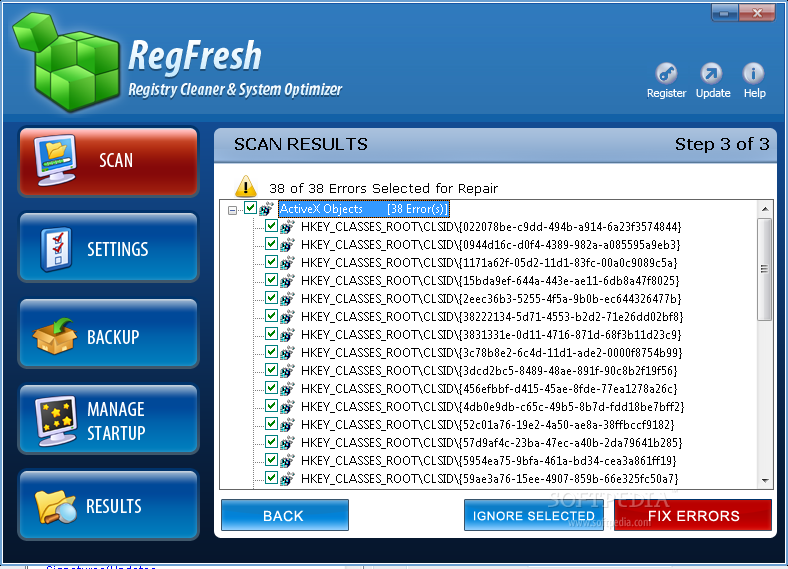Image resolution: width=788 pixels, height=569 pixels.
Task: Open the Help info icon
Action: [x=753, y=74]
